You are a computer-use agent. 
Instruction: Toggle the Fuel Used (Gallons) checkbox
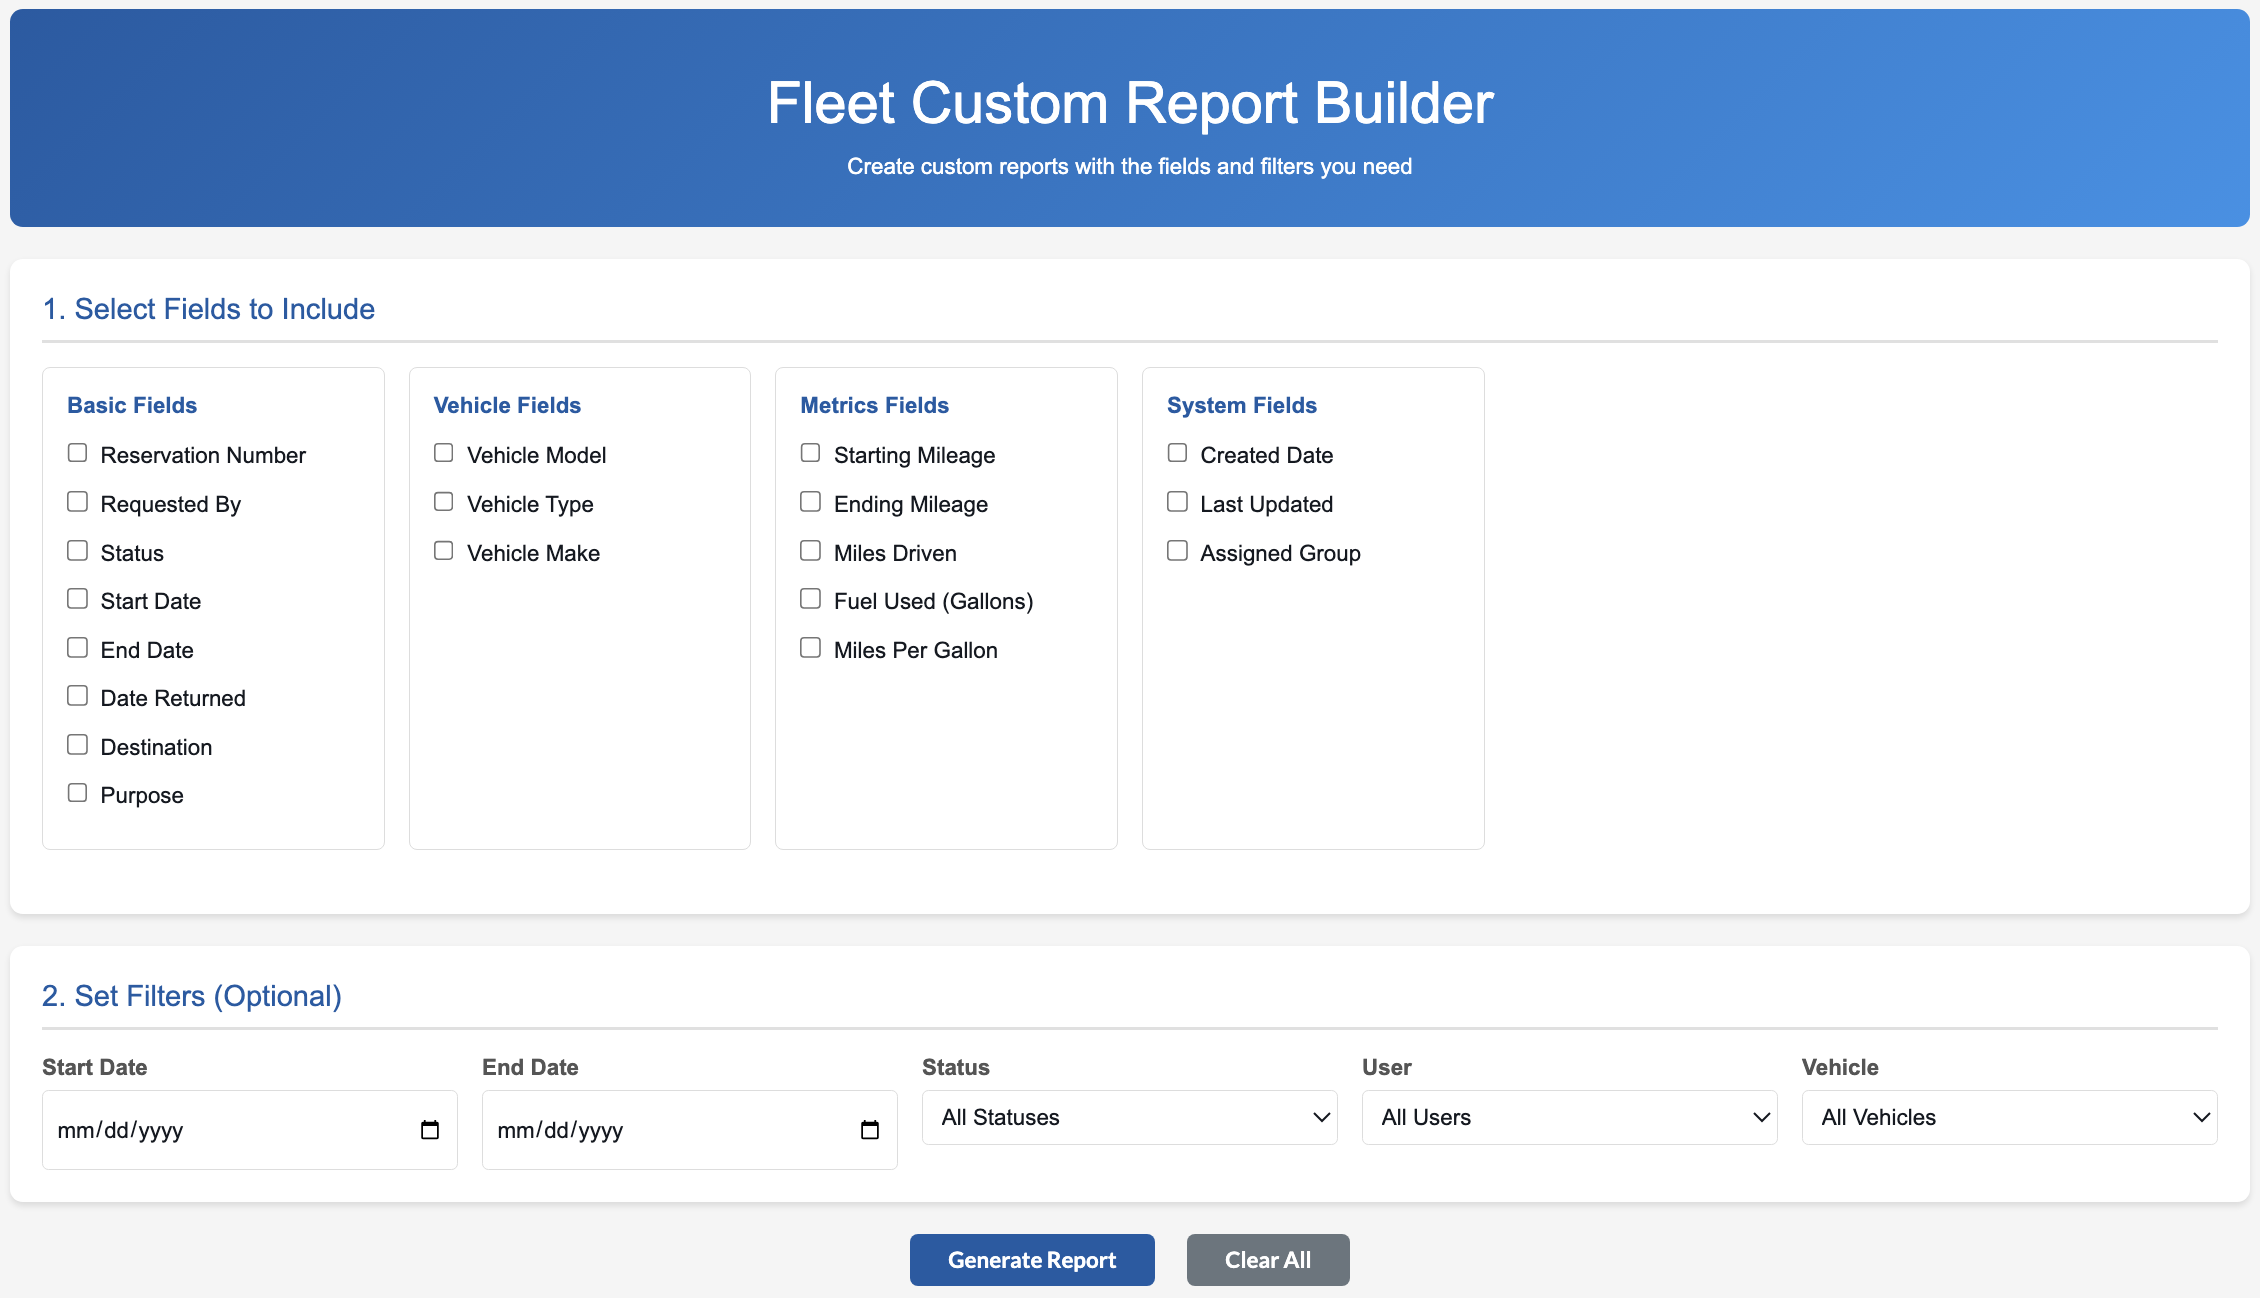tap(811, 599)
